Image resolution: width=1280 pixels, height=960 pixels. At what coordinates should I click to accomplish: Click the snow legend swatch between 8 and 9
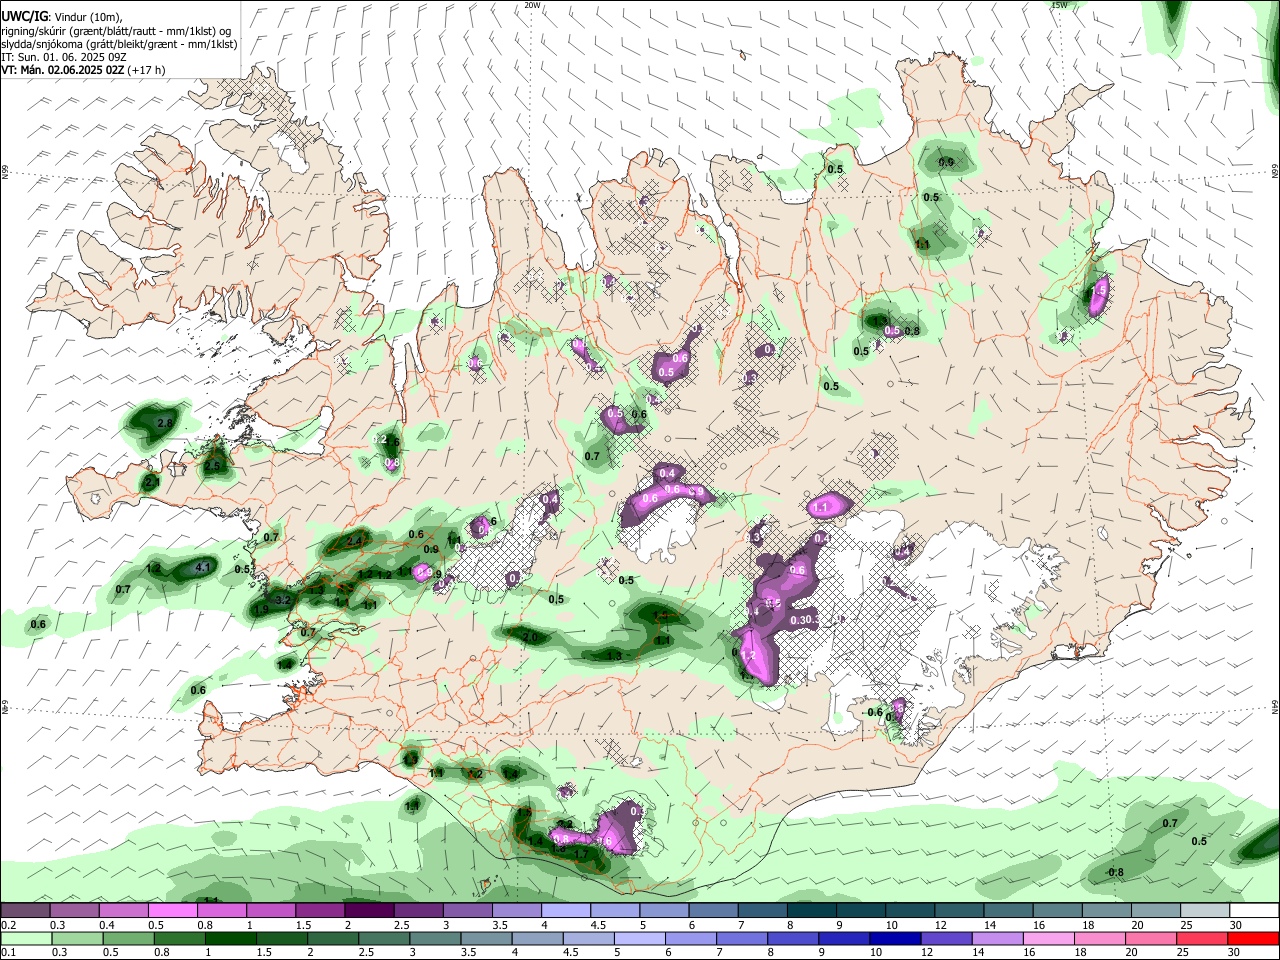(811, 911)
